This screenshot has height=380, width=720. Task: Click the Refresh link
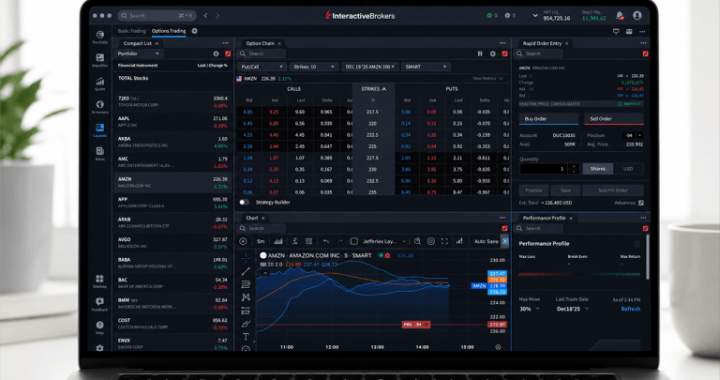[630, 309]
